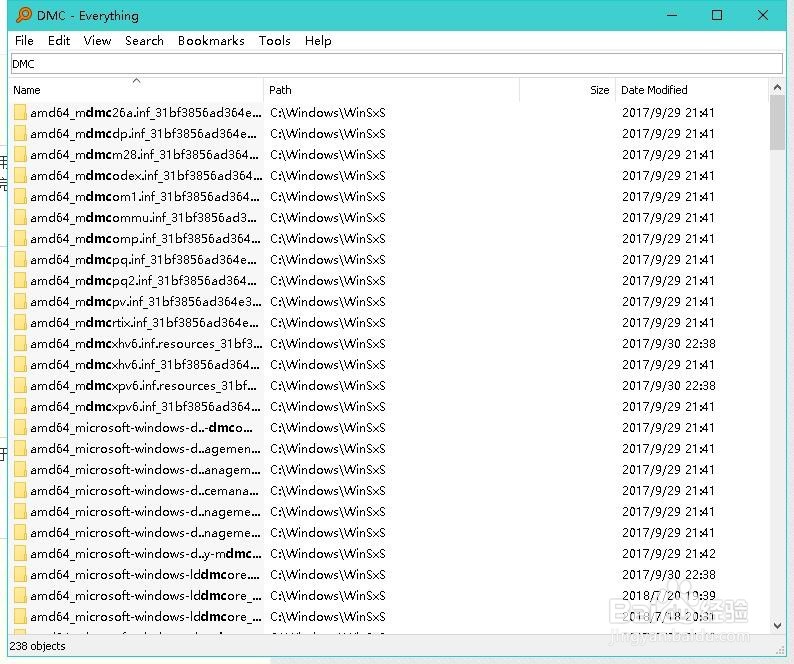This screenshot has height=664, width=794.
Task: Sort results by Name column header
Action: tap(136, 90)
